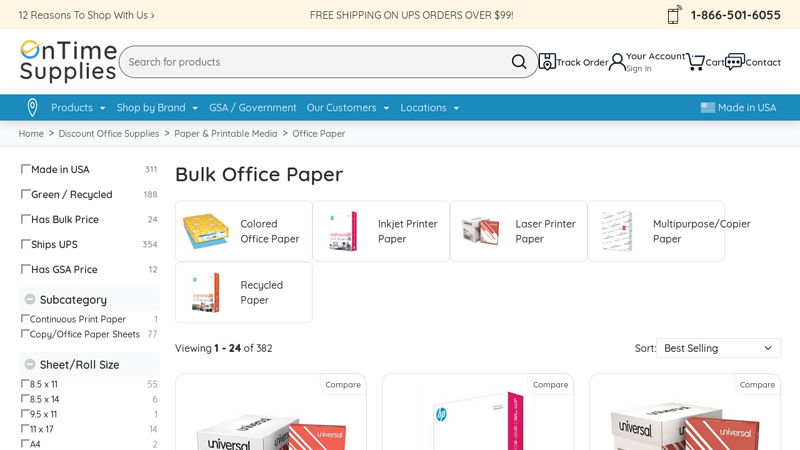Click the Made in USA flag icon
The width and height of the screenshot is (800, 450).
(708, 108)
